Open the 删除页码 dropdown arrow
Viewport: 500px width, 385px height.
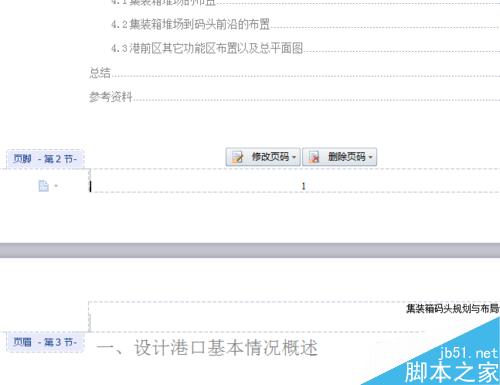pyautogui.click(x=370, y=157)
